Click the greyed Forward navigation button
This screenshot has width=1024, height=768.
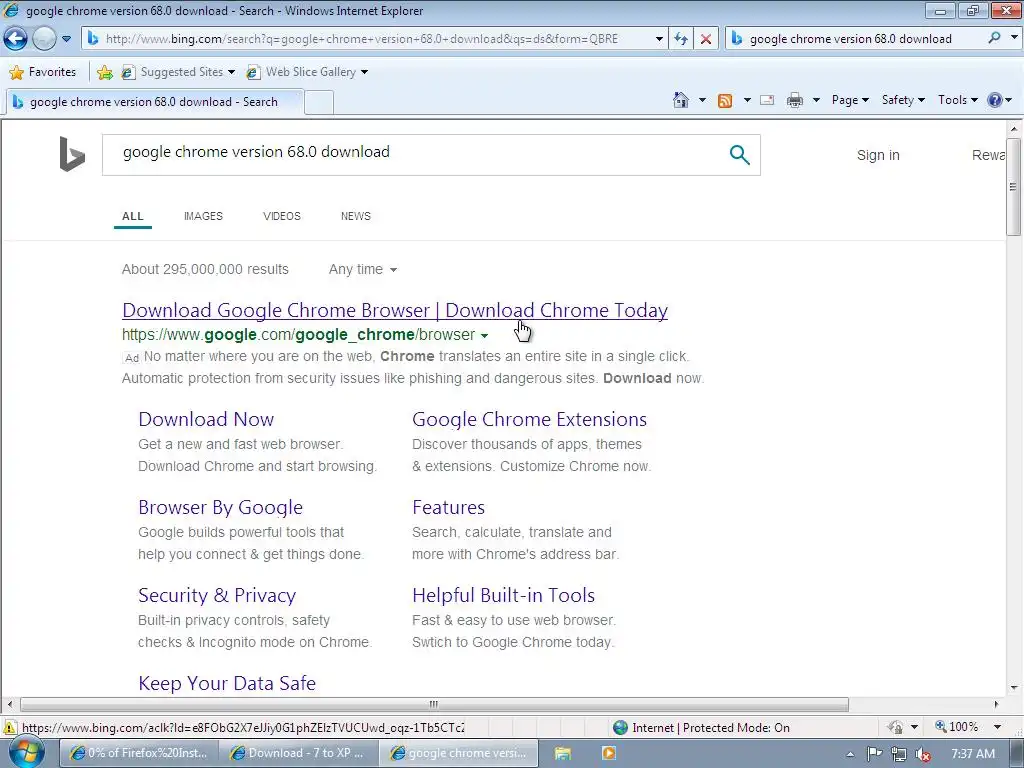point(44,39)
